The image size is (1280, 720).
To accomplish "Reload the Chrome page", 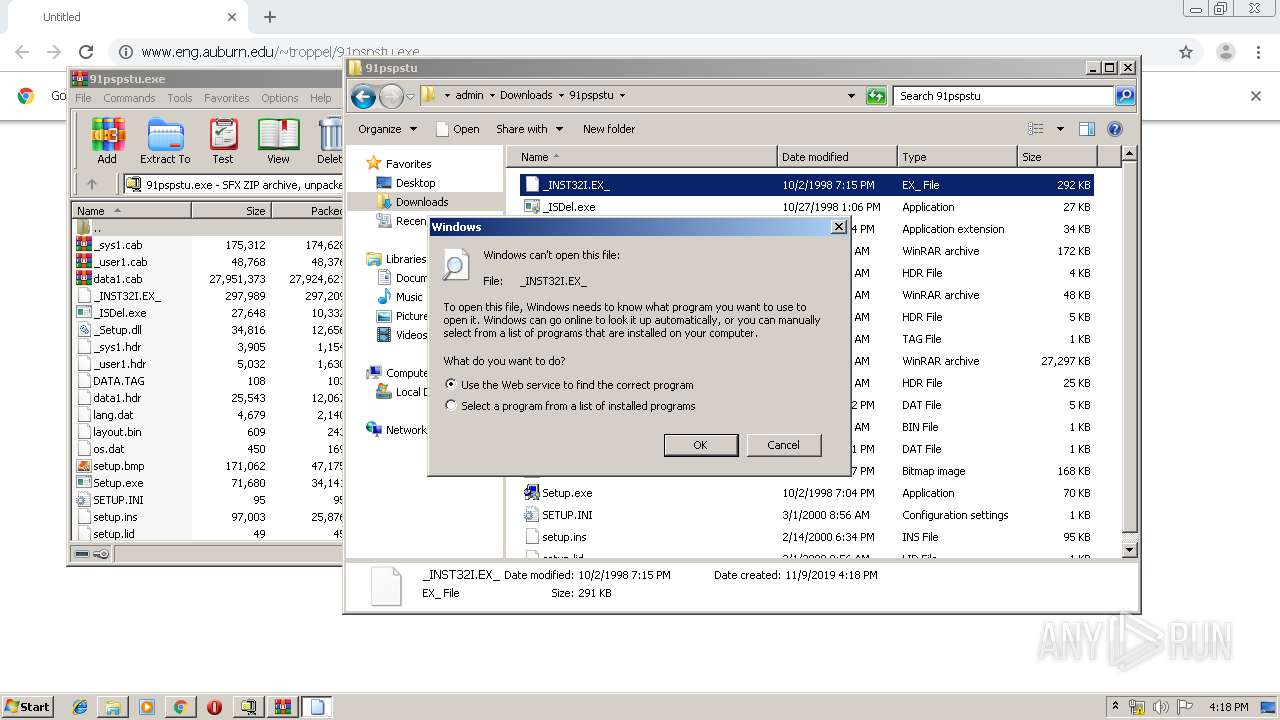I will [x=86, y=52].
